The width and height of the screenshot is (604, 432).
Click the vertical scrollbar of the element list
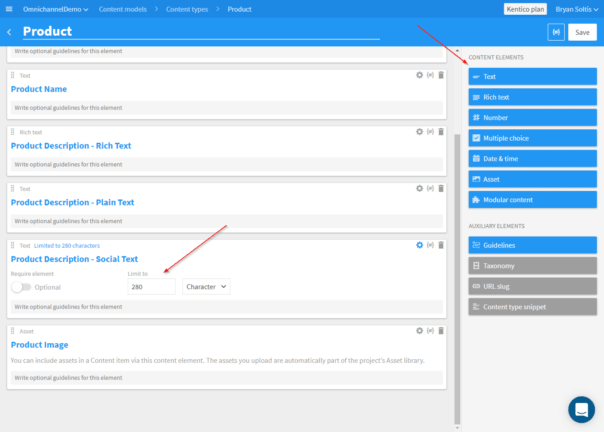point(457,279)
